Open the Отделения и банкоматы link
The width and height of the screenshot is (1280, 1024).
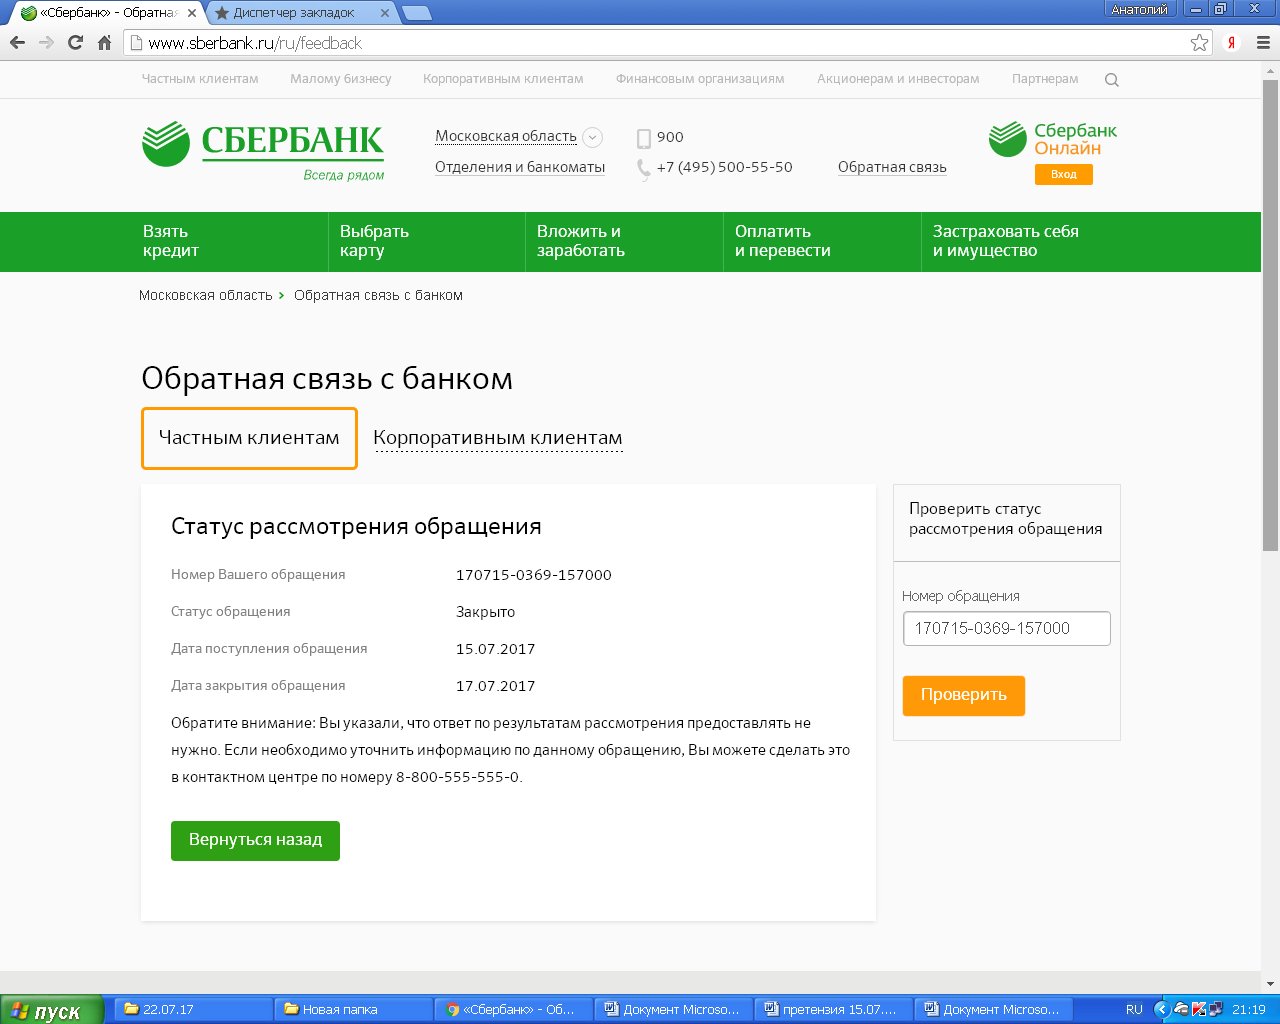pyautogui.click(x=520, y=167)
